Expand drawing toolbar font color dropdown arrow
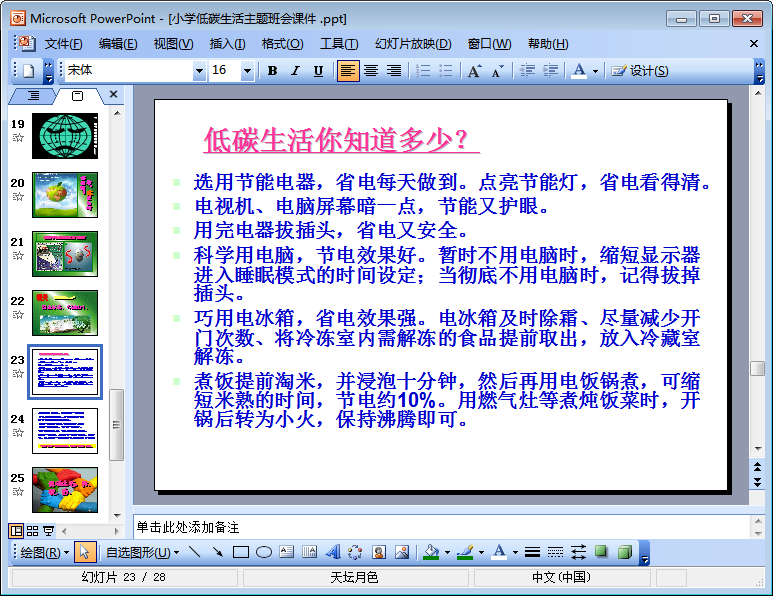The height and width of the screenshot is (596, 773). (515, 552)
